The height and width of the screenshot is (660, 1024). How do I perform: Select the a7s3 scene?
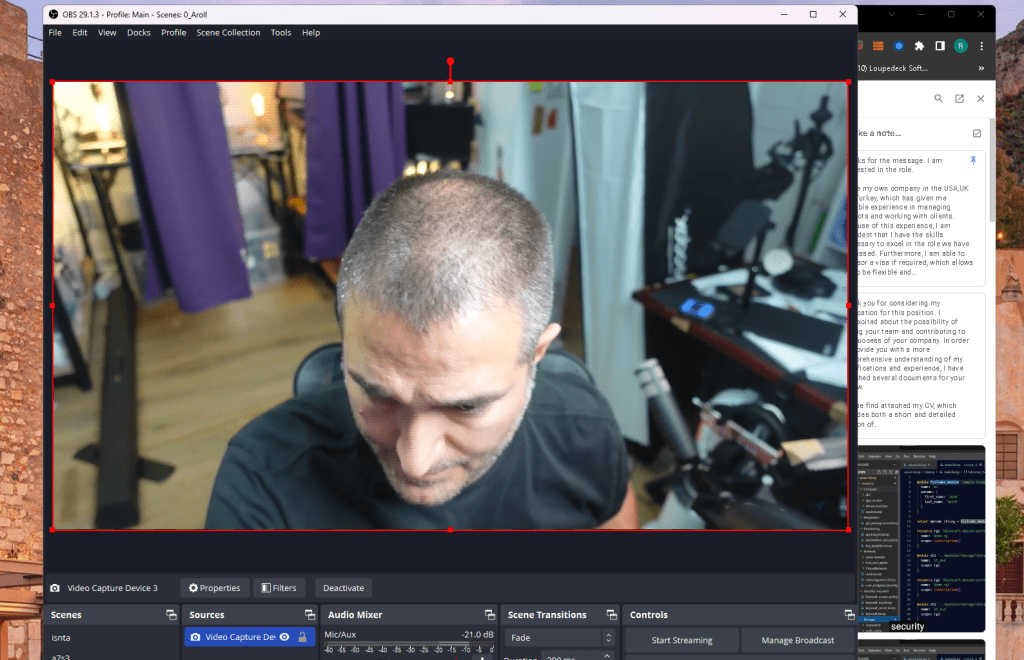pyautogui.click(x=61, y=656)
